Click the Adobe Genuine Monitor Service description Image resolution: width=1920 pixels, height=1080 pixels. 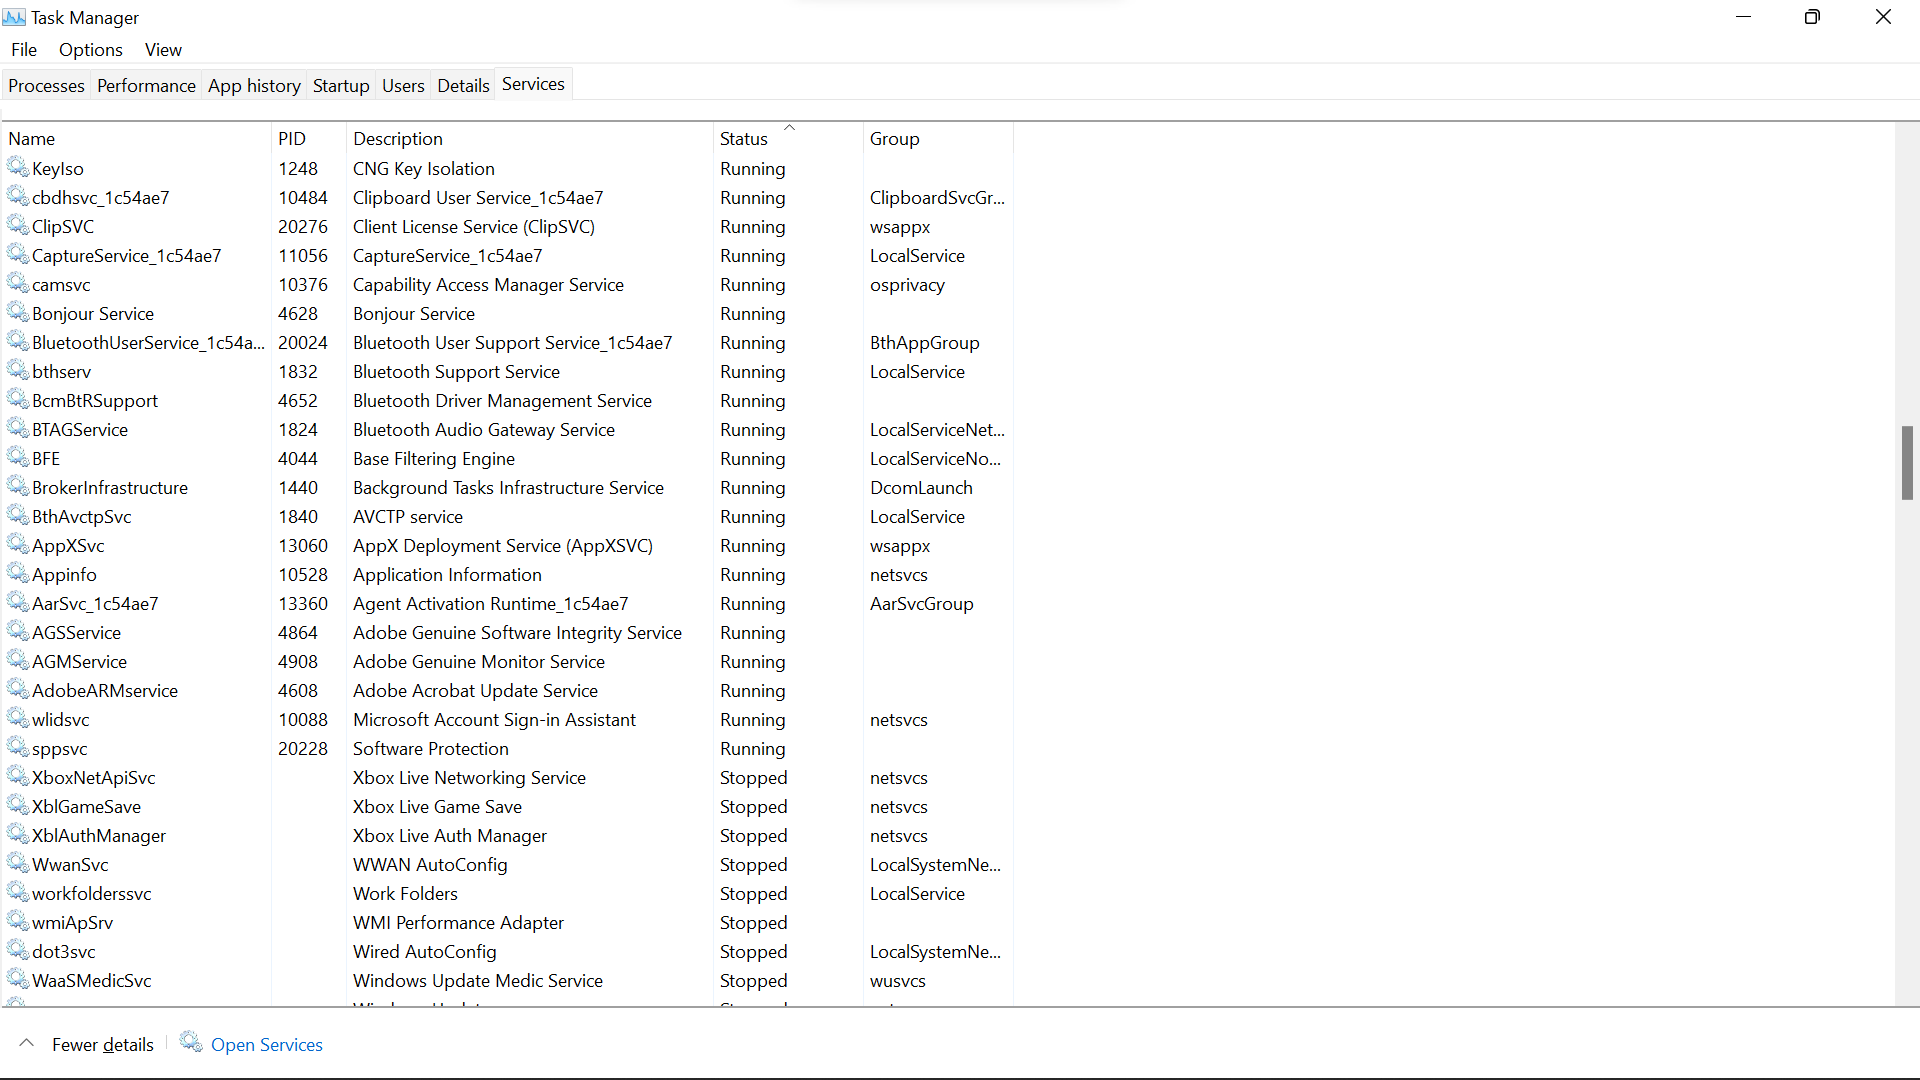478,662
